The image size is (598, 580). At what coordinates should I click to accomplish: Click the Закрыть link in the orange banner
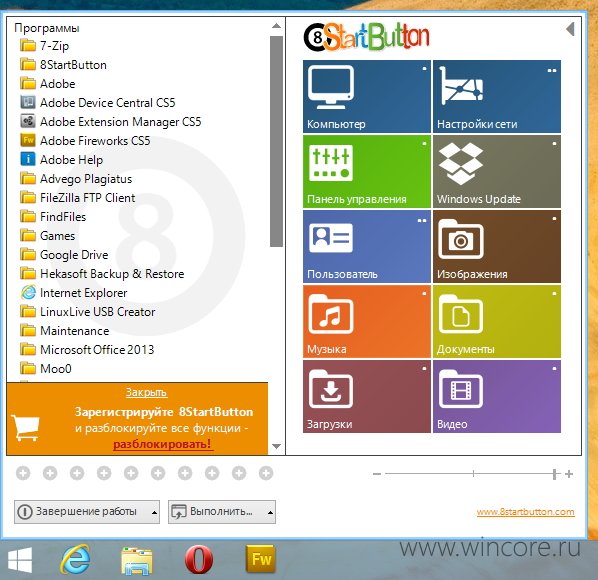(146, 392)
